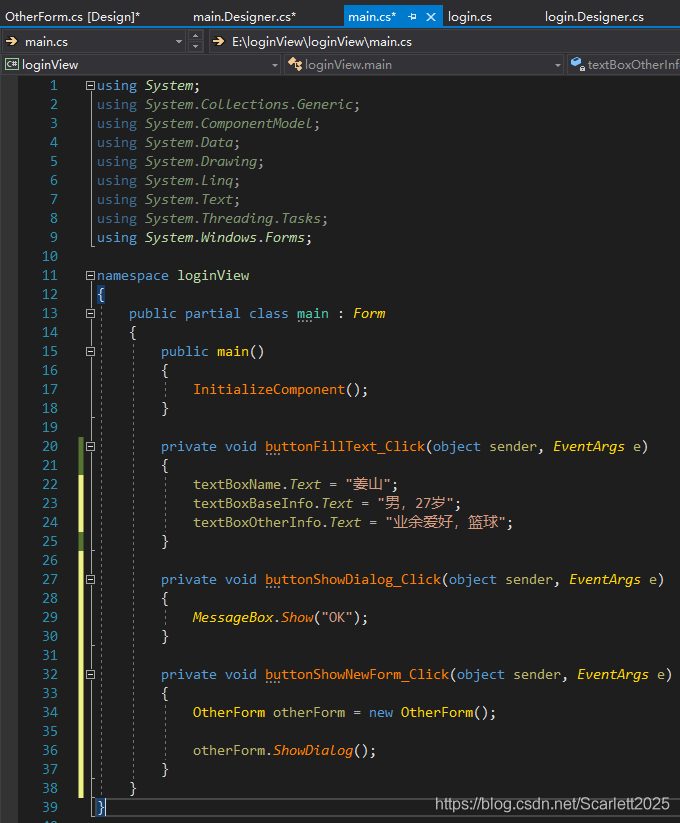Click line number 29 in the gutter

coord(49,617)
